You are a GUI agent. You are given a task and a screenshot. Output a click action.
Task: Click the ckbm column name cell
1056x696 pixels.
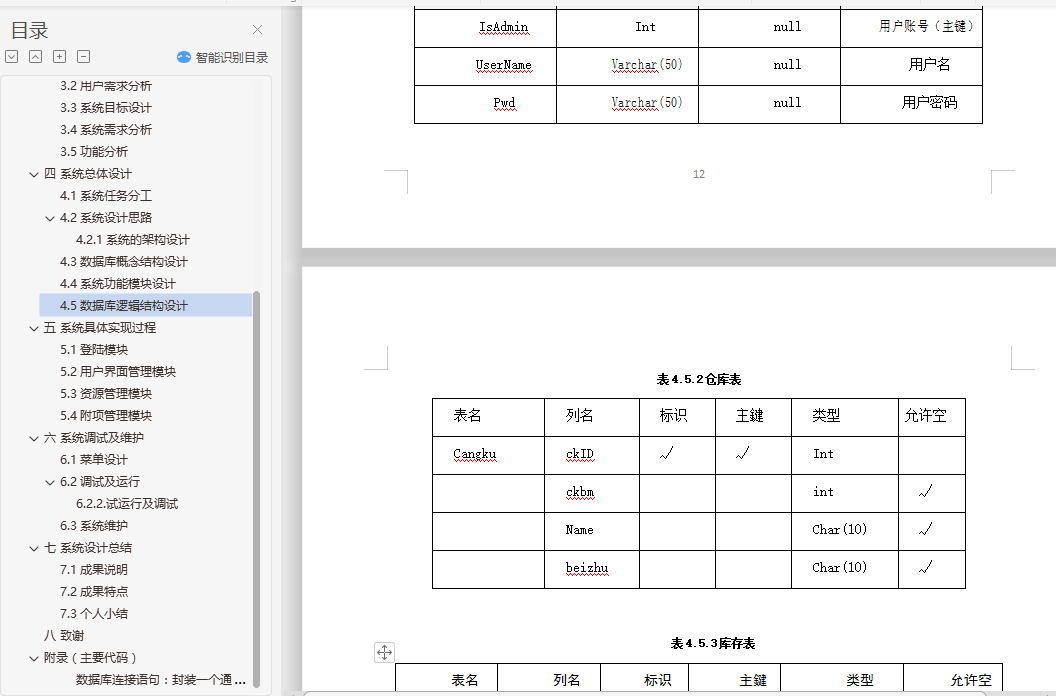(592, 493)
